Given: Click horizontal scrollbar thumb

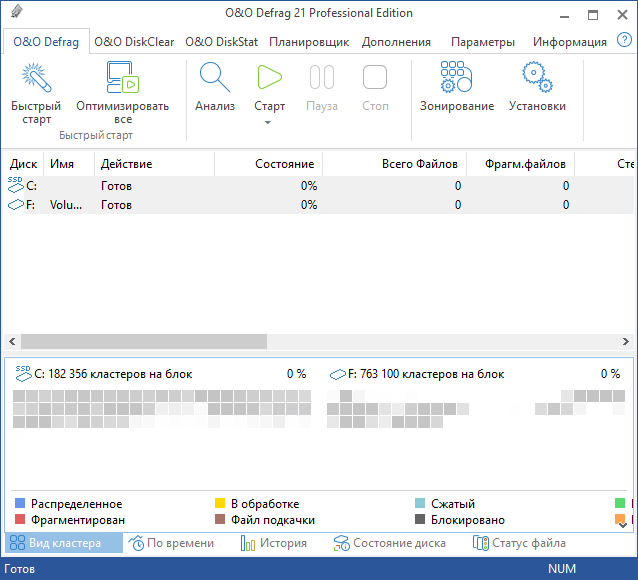Looking at the screenshot, I should pyautogui.click(x=144, y=341).
